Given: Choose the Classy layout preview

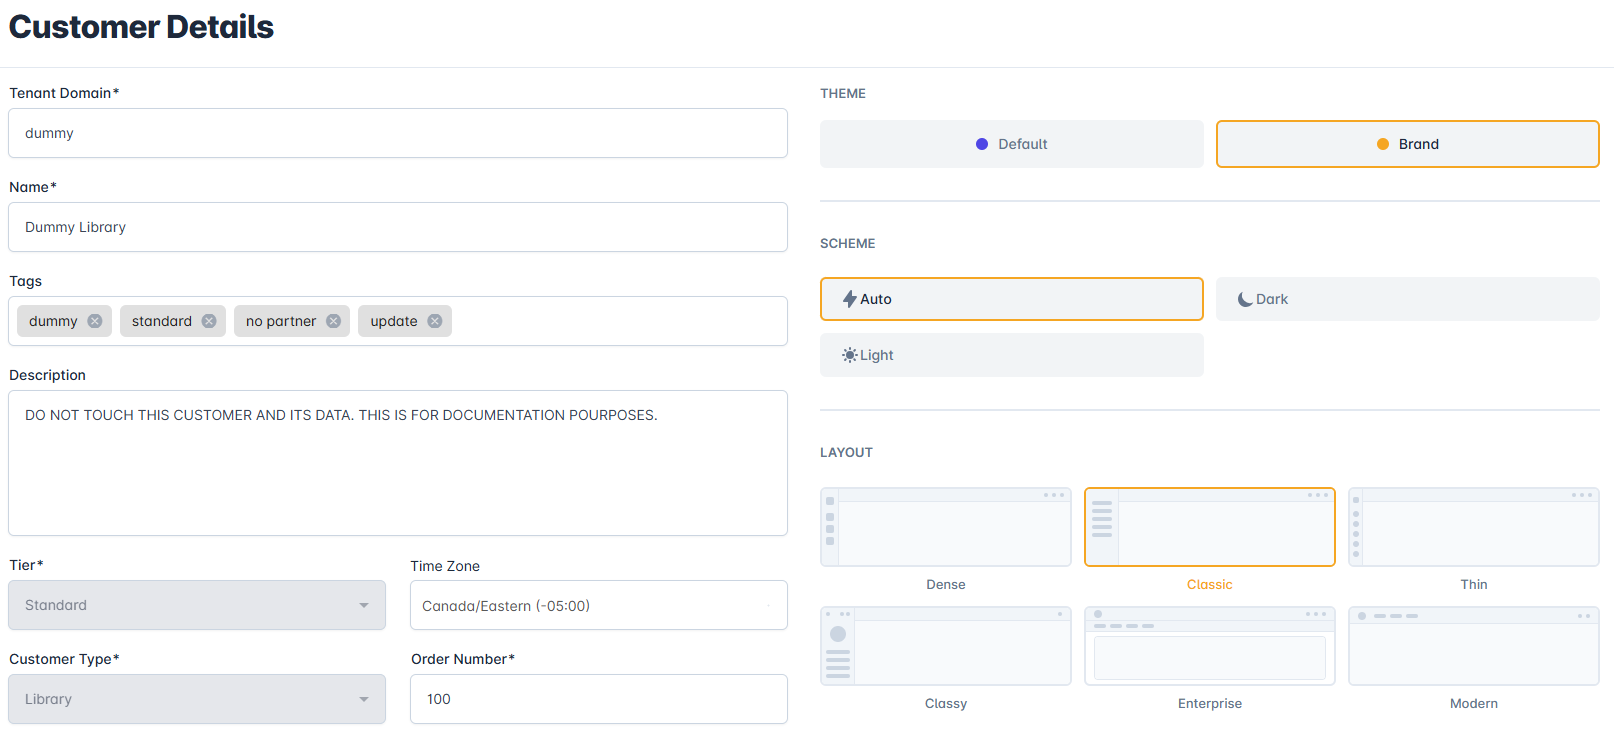Looking at the screenshot, I should tap(945, 646).
